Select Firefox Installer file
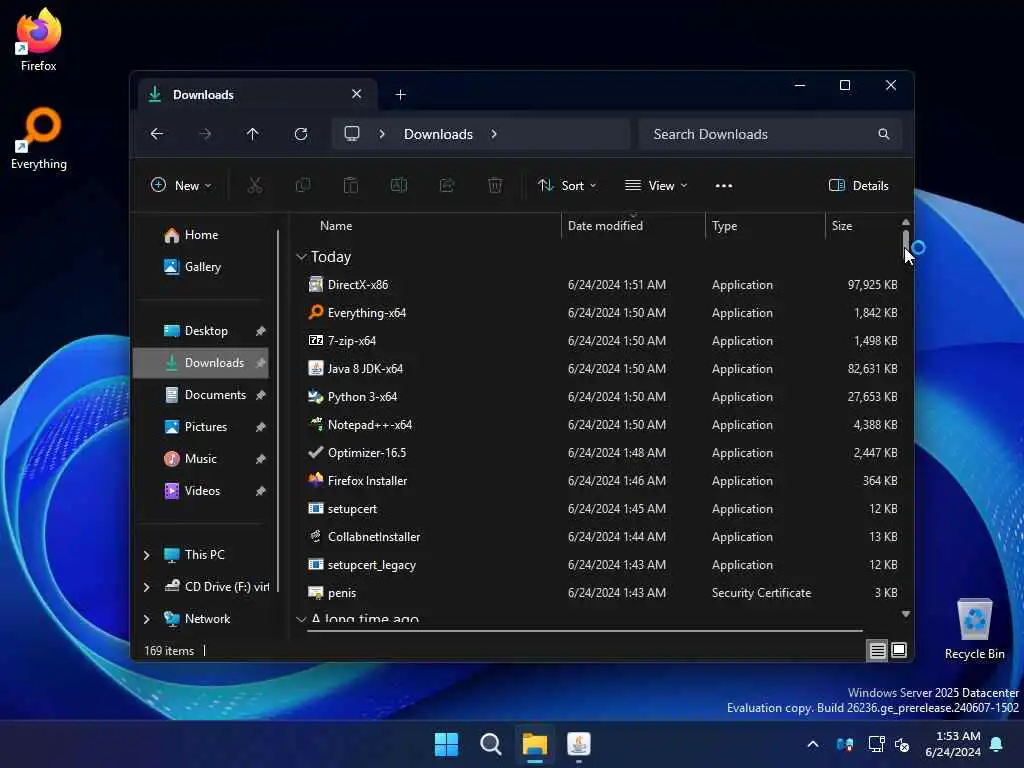Screen dimensions: 1024x768 coord(367,481)
